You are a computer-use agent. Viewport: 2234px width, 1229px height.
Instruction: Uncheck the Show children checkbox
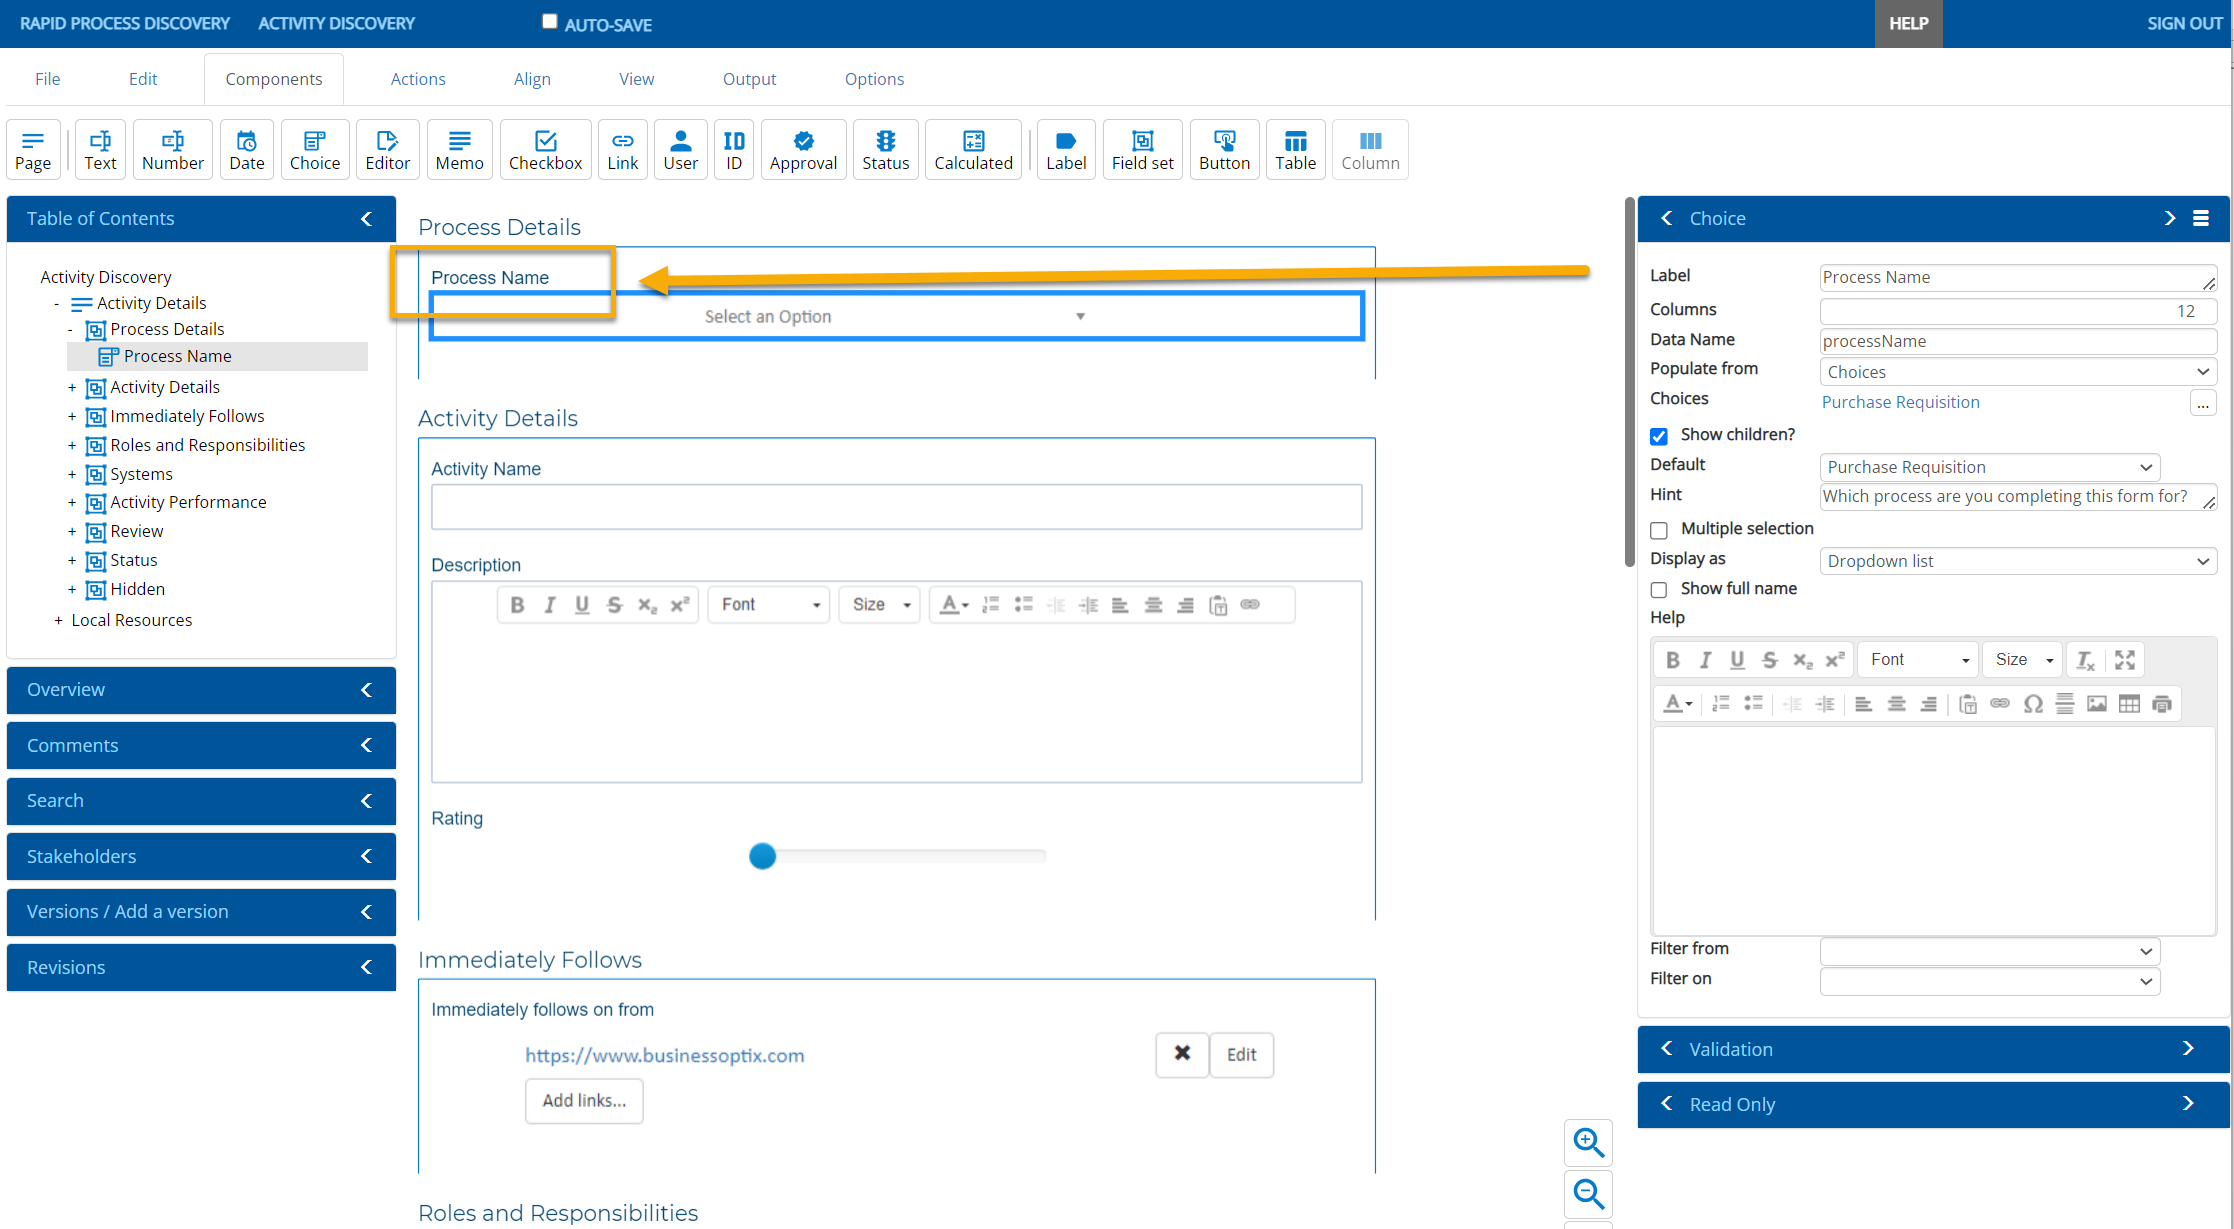click(1659, 436)
